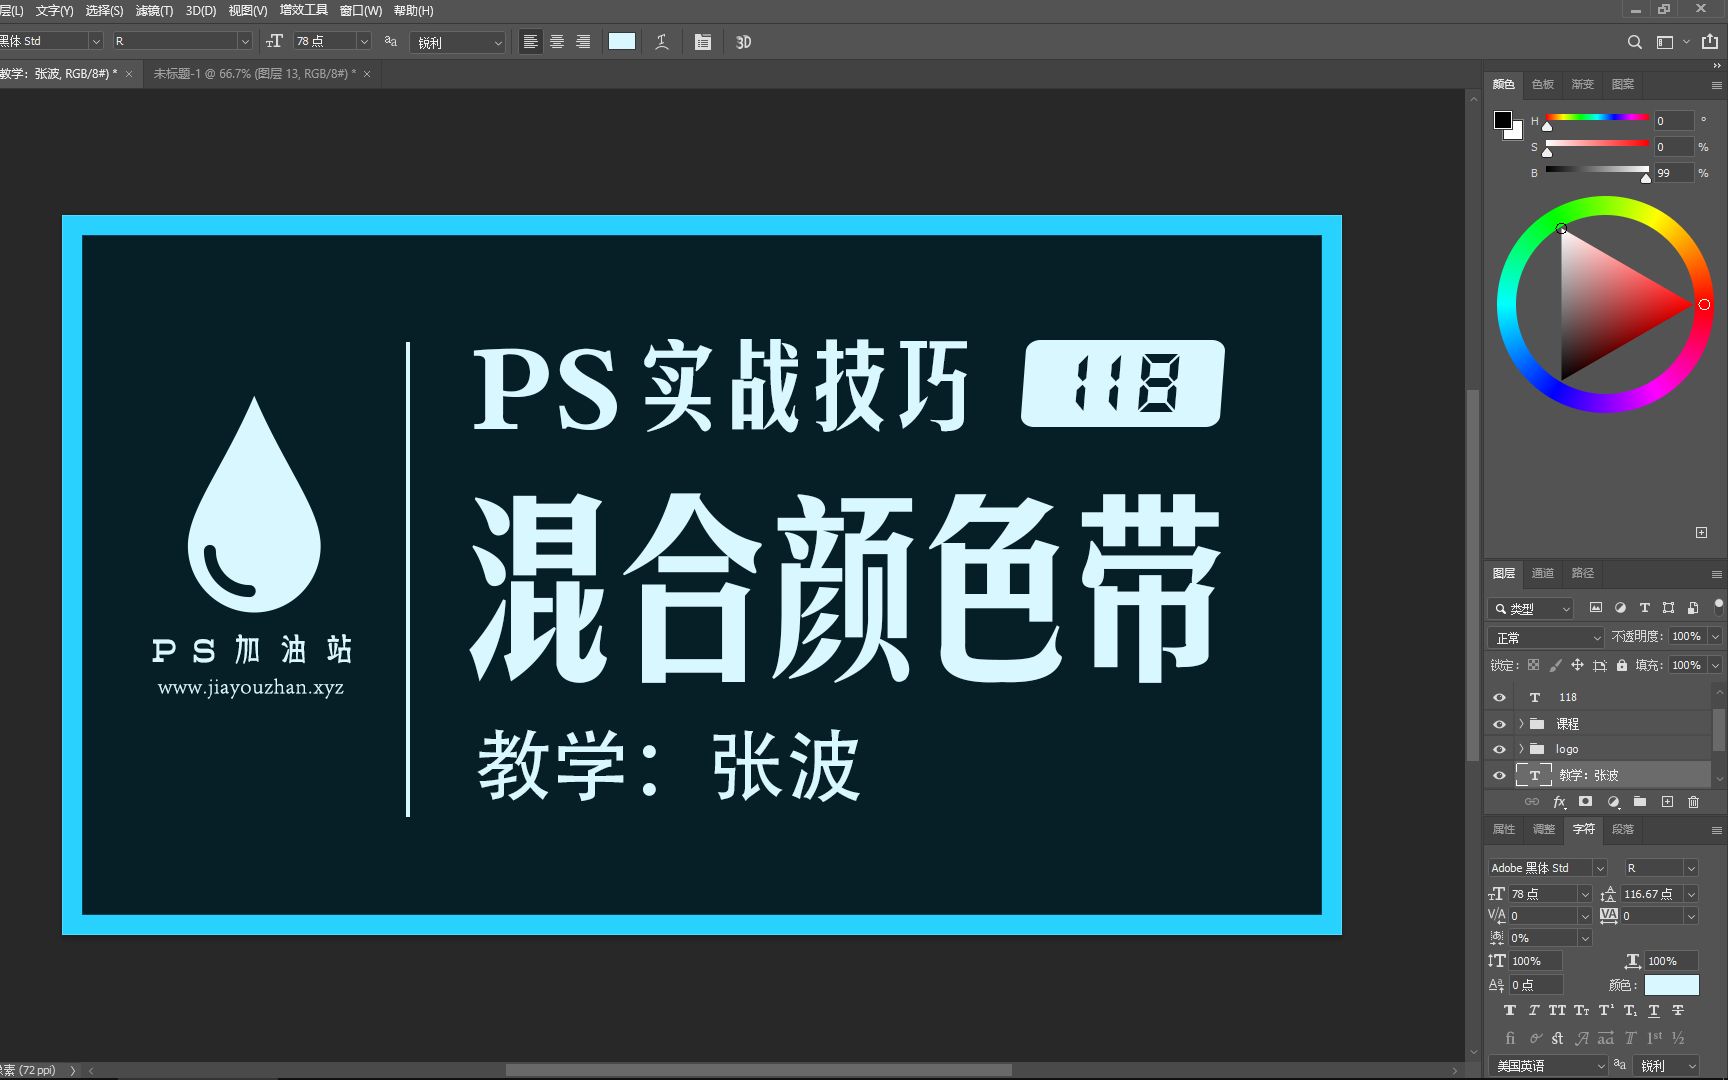Create a new layer group
Image resolution: width=1728 pixels, height=1080 pixels.
click(1640, 802)
